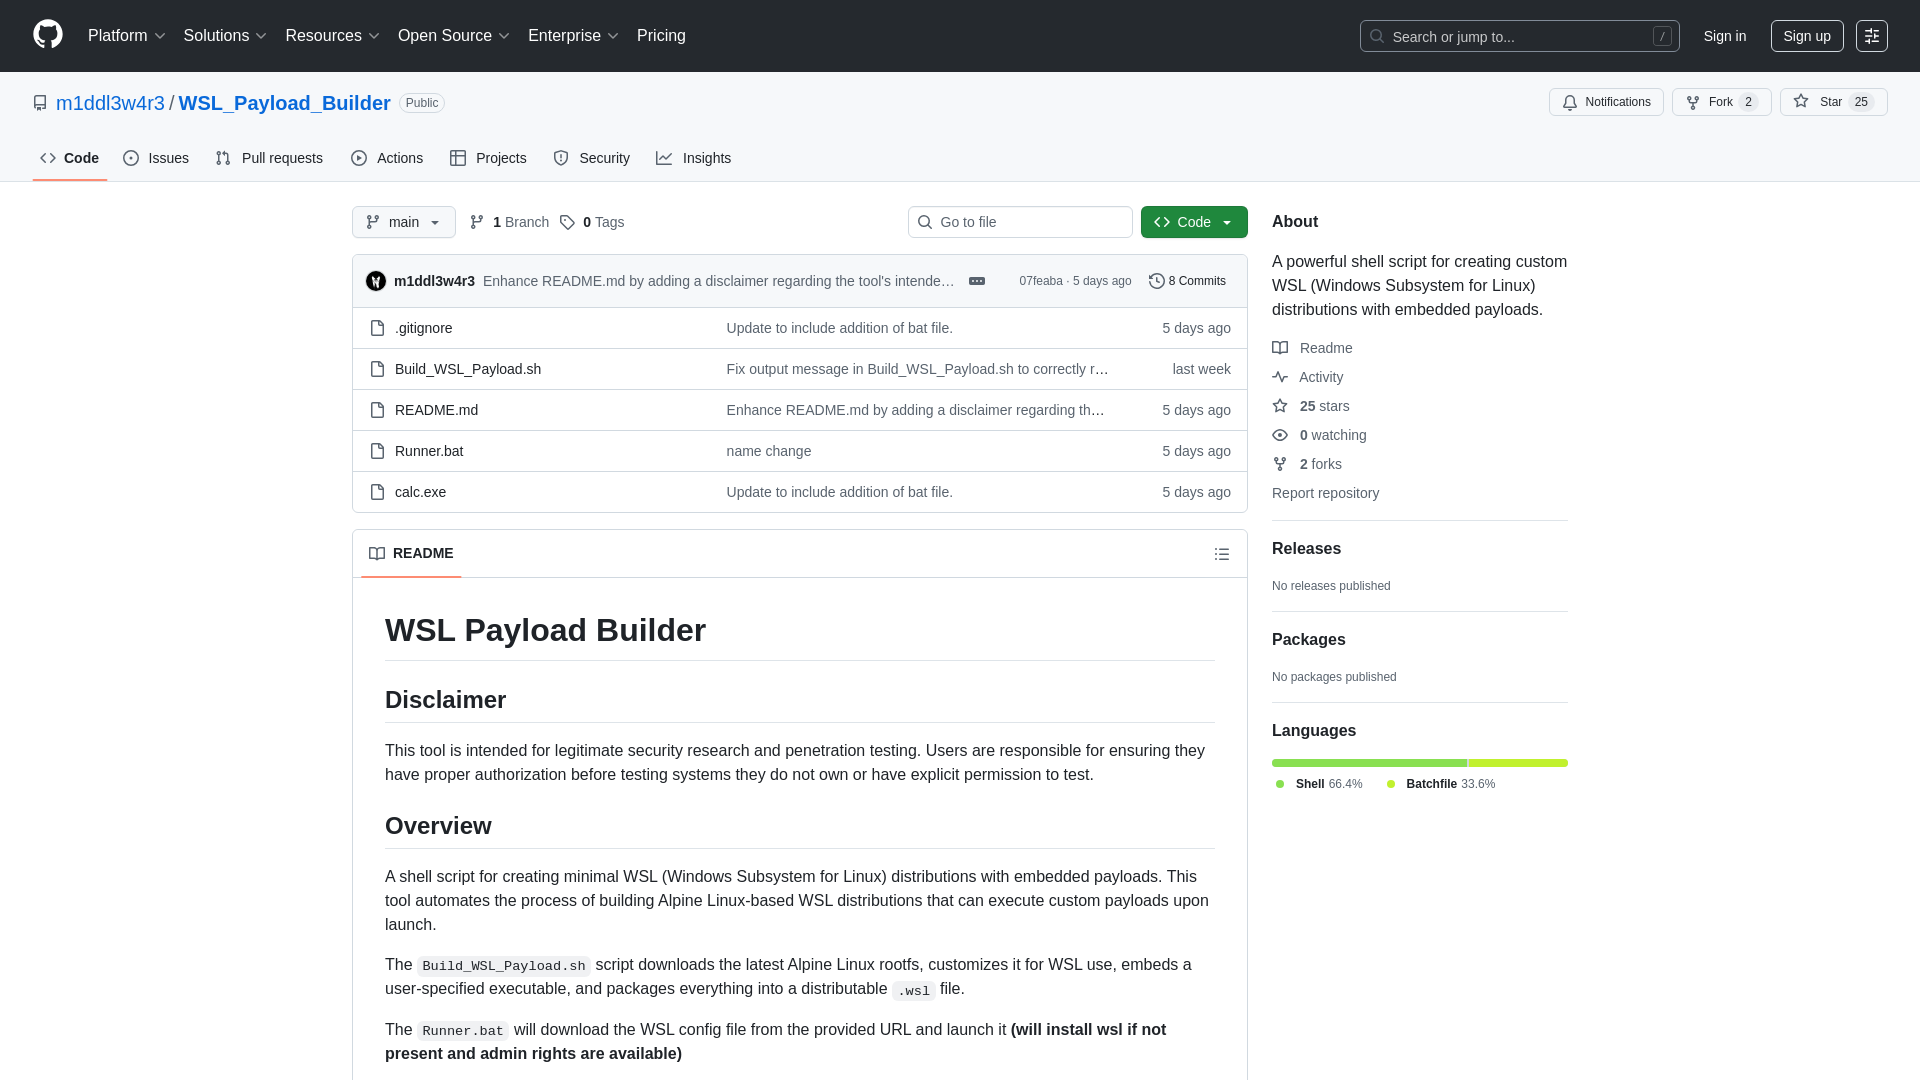Expand the commit message ellipsis button
The width and height of the screenshot is (1920, 1080).
977,281
